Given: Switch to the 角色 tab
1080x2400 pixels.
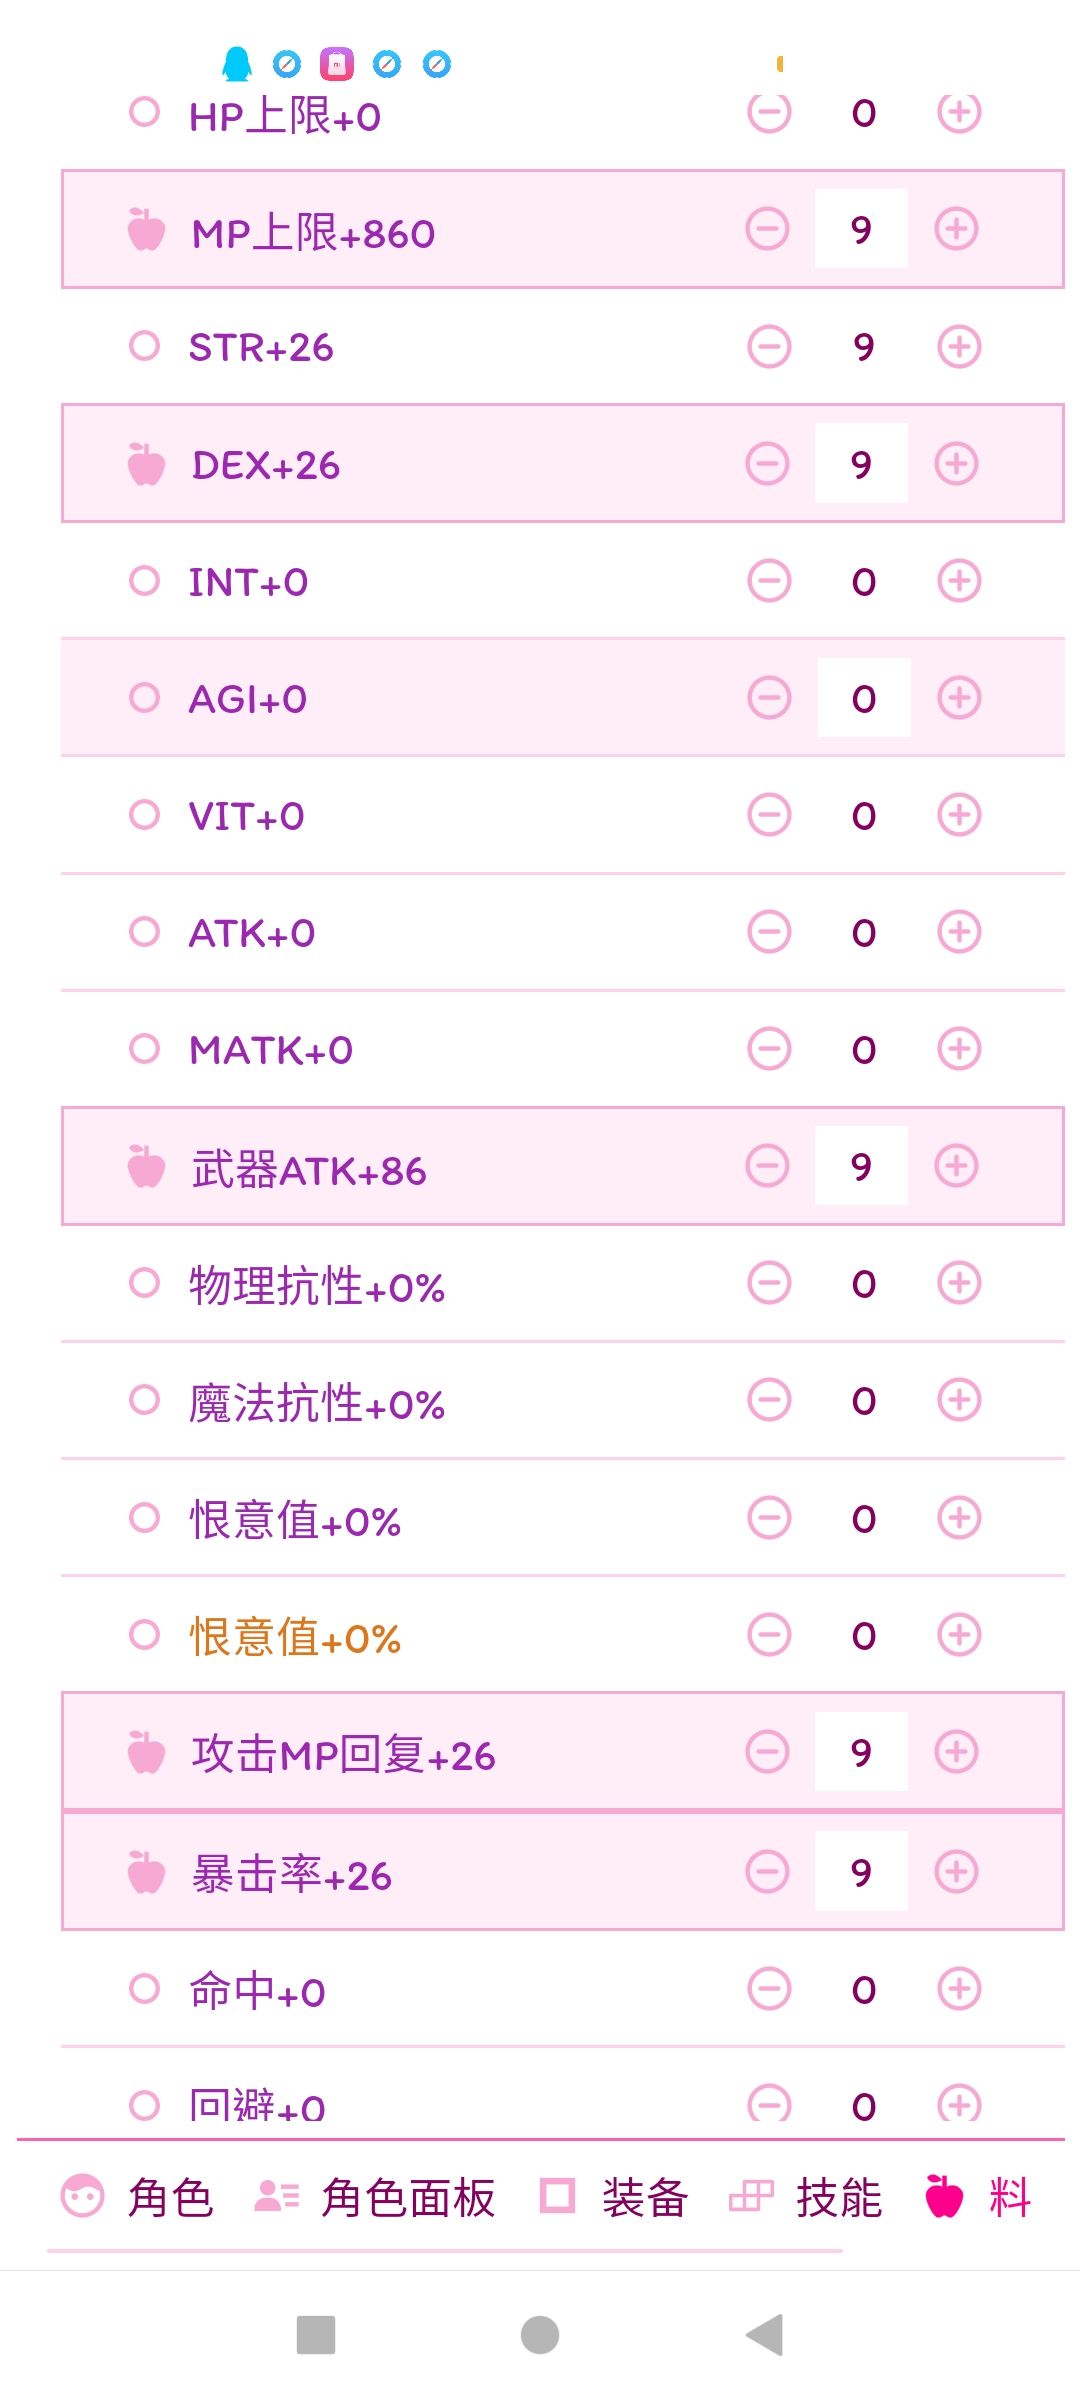Looking at the screenshot, I should pos(138,2197).
